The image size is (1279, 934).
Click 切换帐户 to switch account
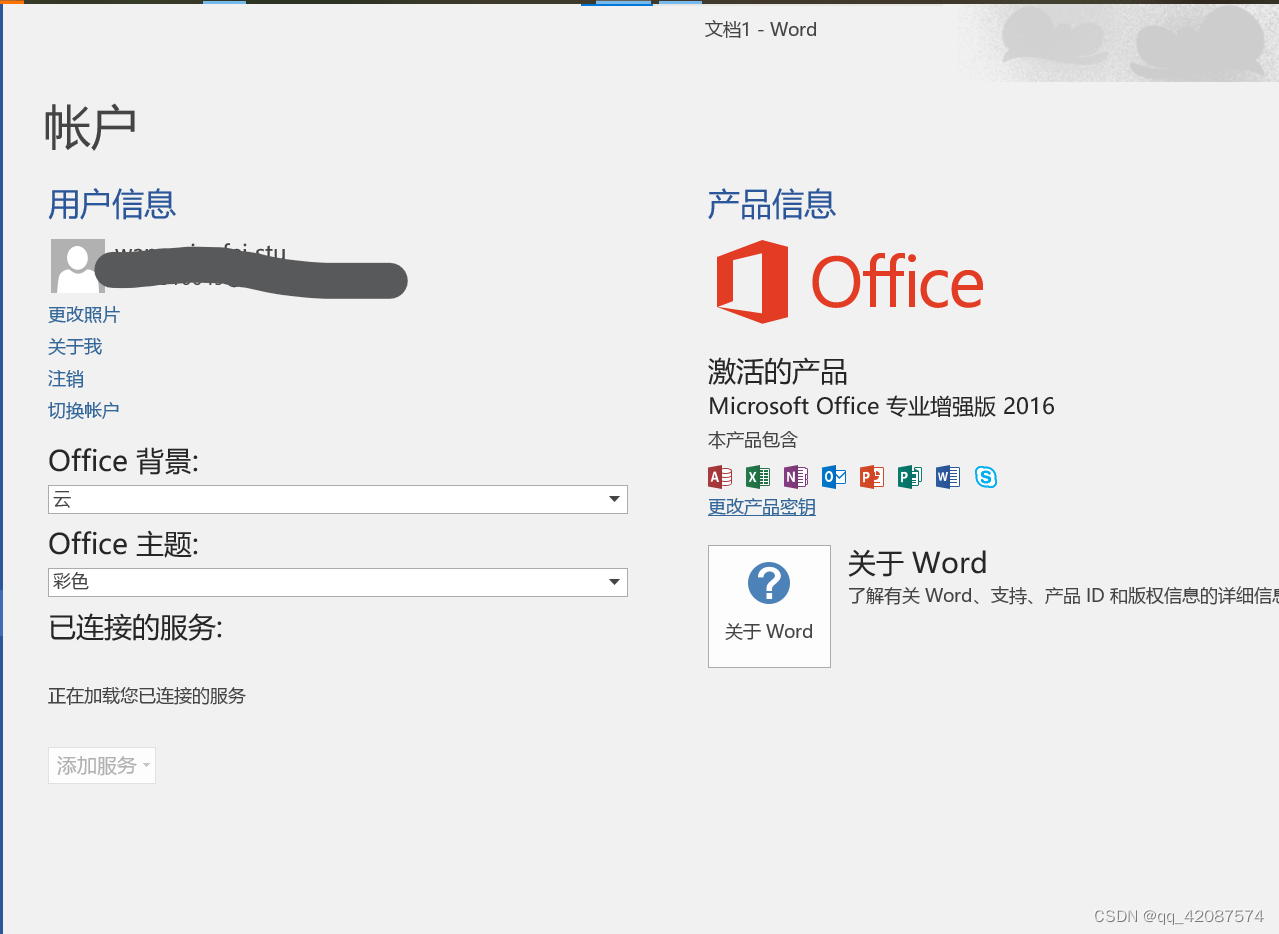(84, 410)
